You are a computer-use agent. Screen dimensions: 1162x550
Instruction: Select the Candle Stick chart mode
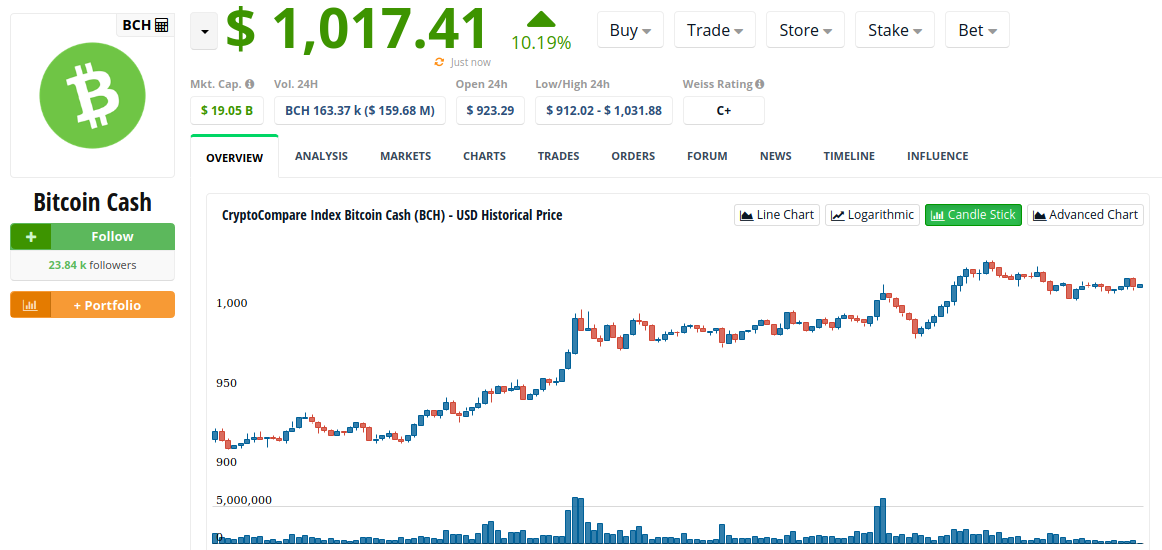tap(973, 215)
